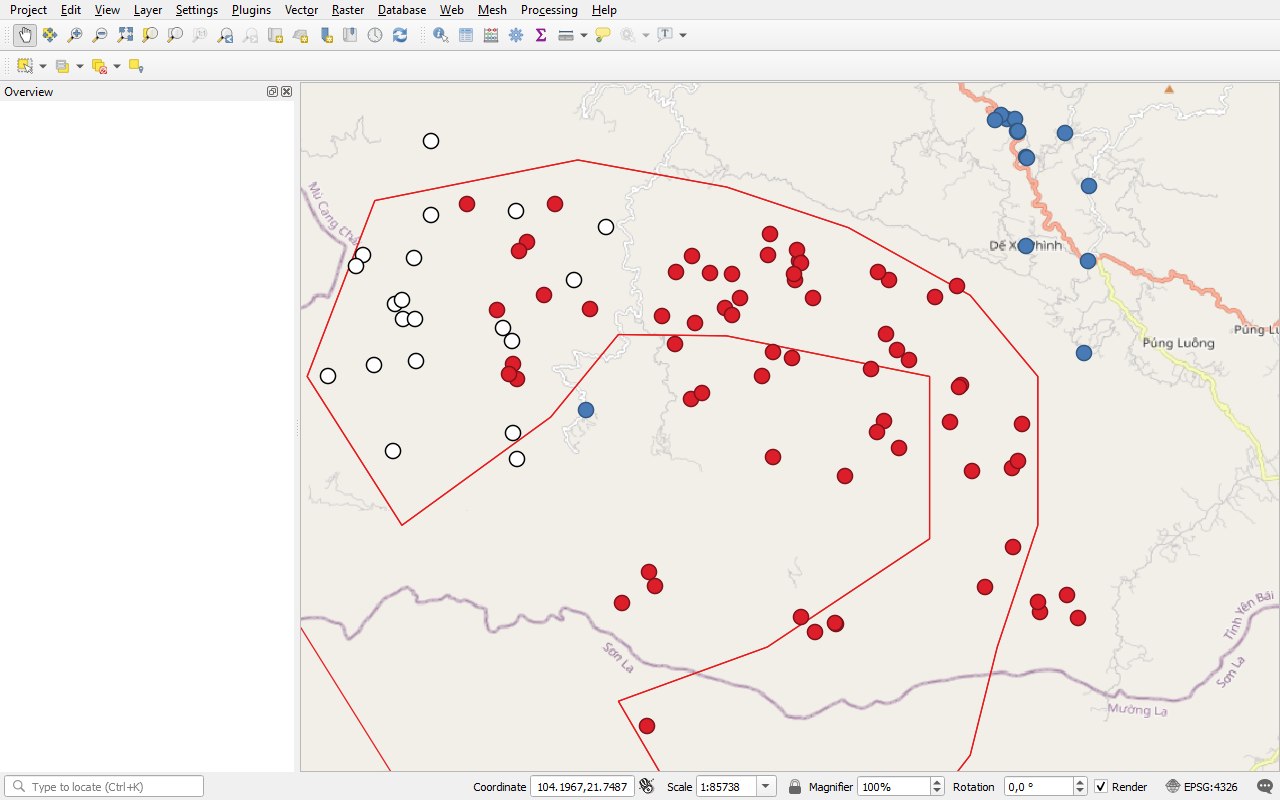Click Pan Map to Selection icon
The height and width of the screenshot is (800, 1280).
50,35
